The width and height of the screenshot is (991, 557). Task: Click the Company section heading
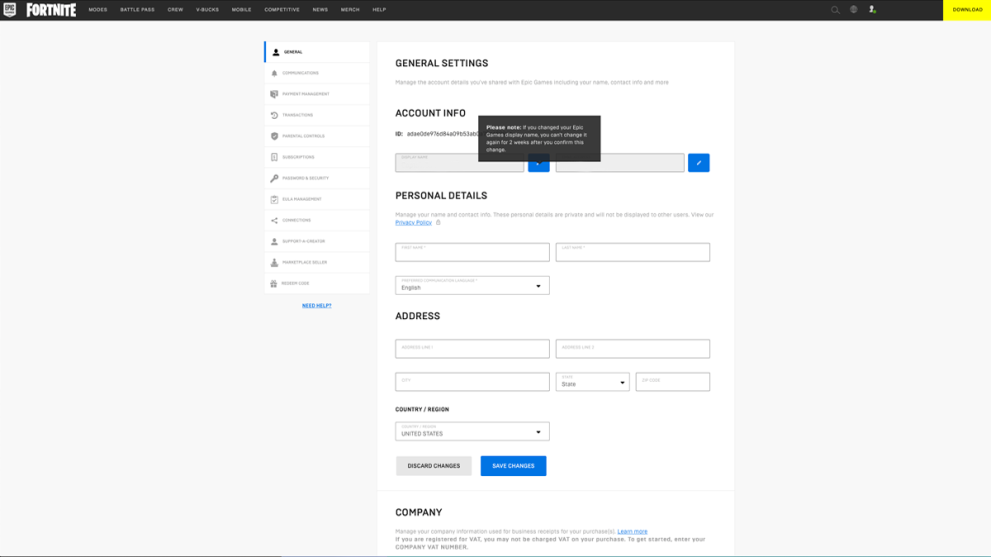pyautogui.click(x=418, y=513)
